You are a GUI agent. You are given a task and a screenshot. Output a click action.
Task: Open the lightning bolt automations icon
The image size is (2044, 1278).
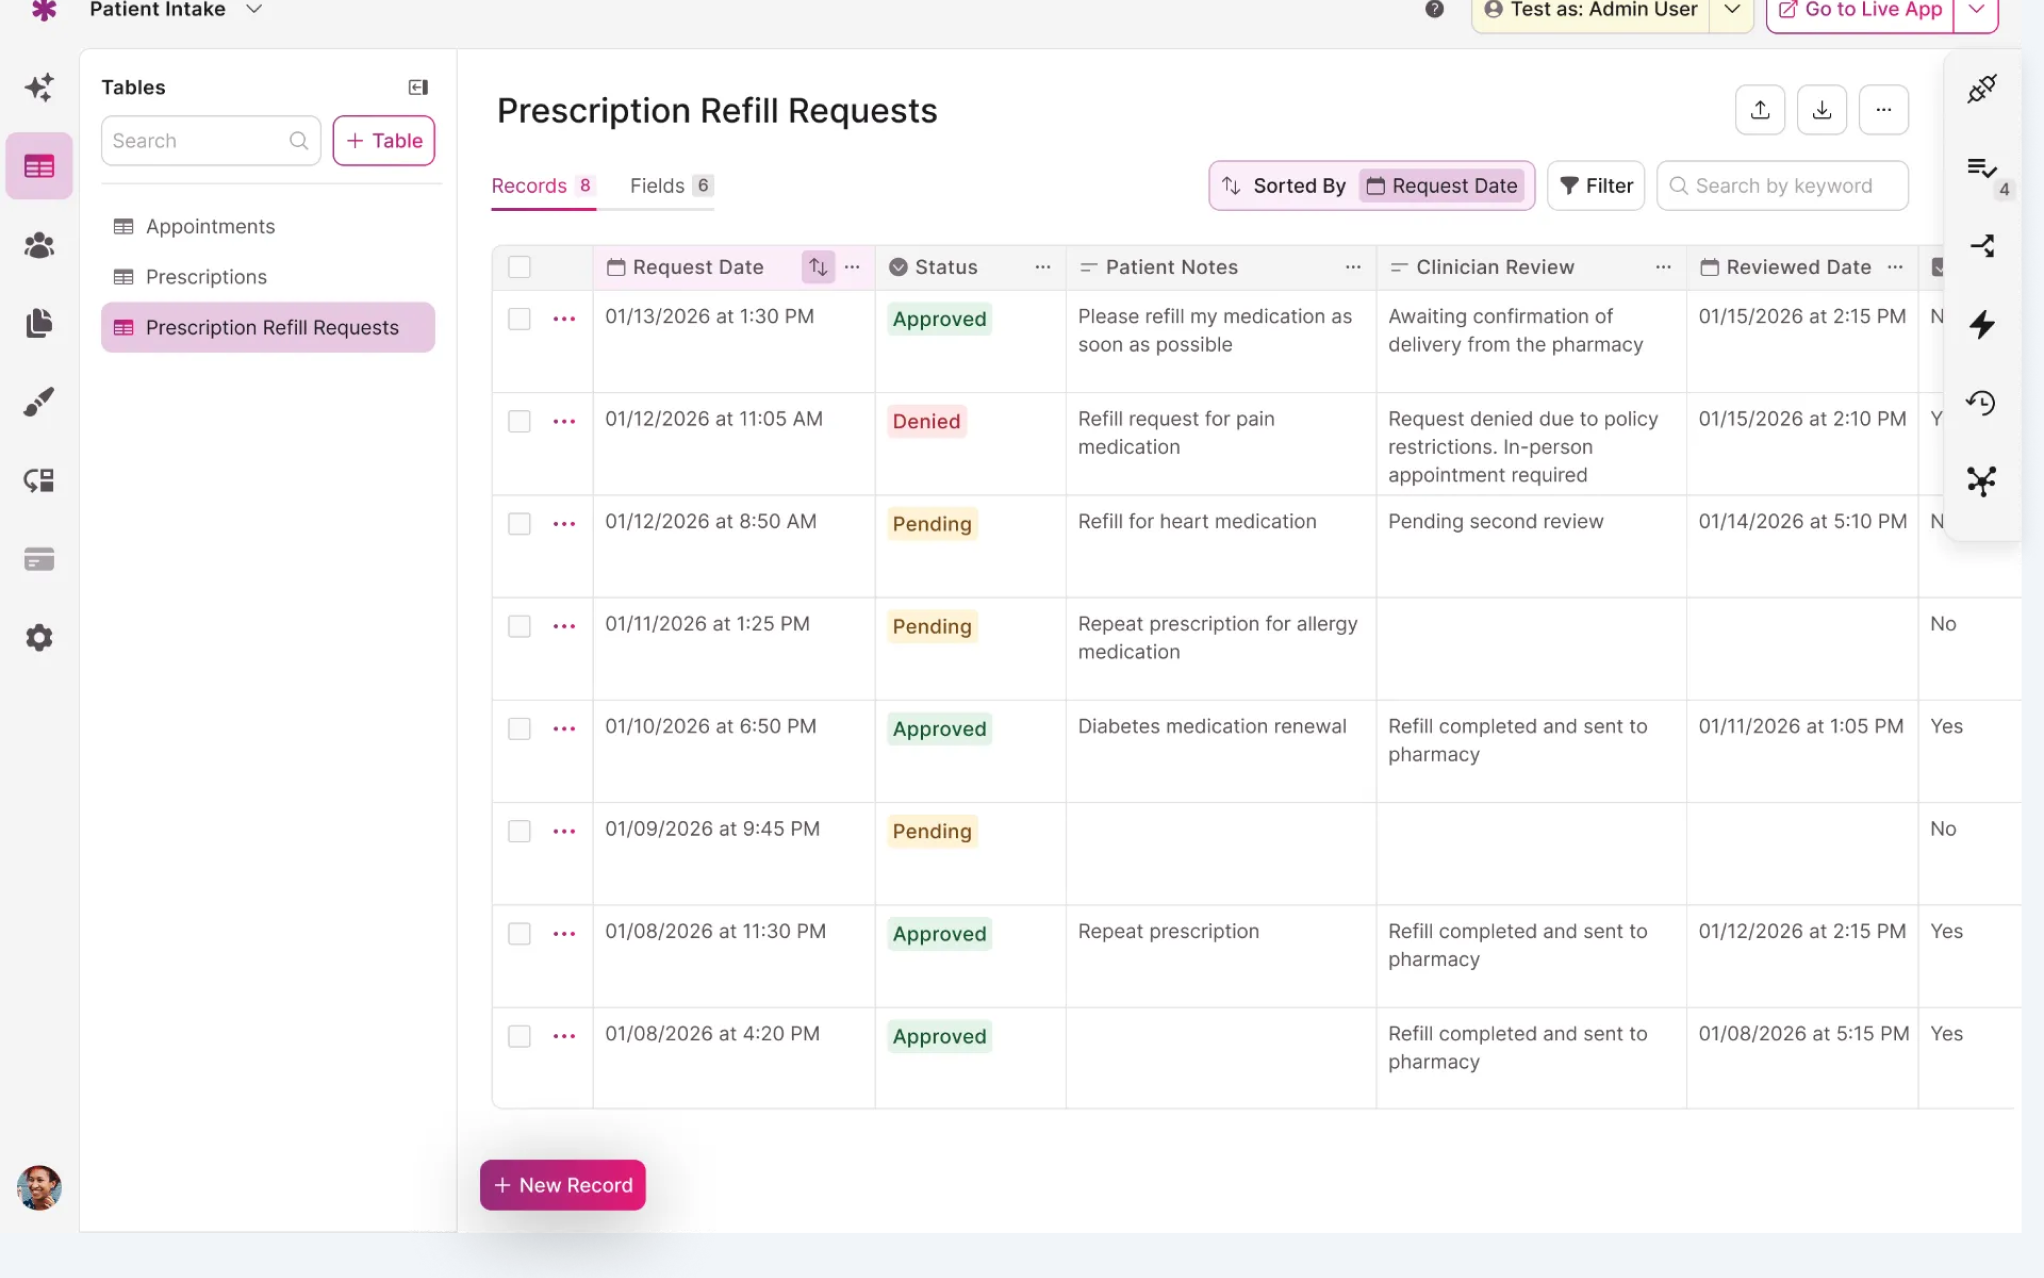pos(1982,324)
